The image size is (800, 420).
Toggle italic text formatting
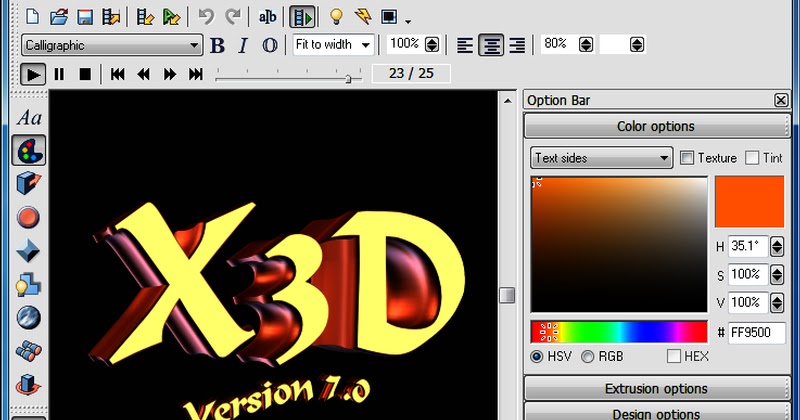coord(243,45)
